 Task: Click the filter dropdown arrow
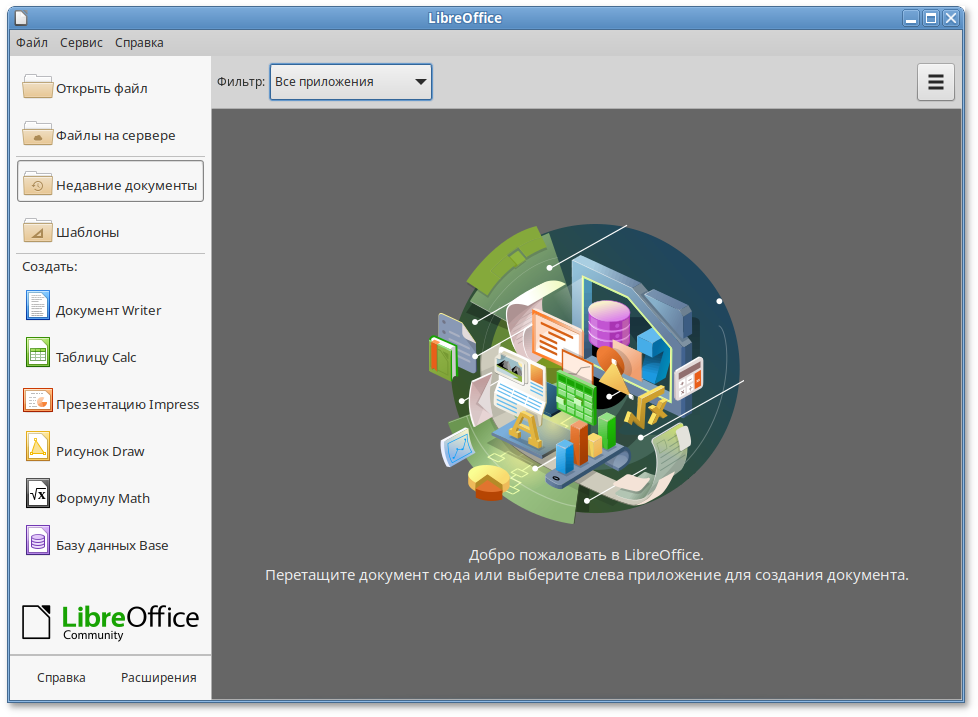pyautogui.click(x=420, y=82)
